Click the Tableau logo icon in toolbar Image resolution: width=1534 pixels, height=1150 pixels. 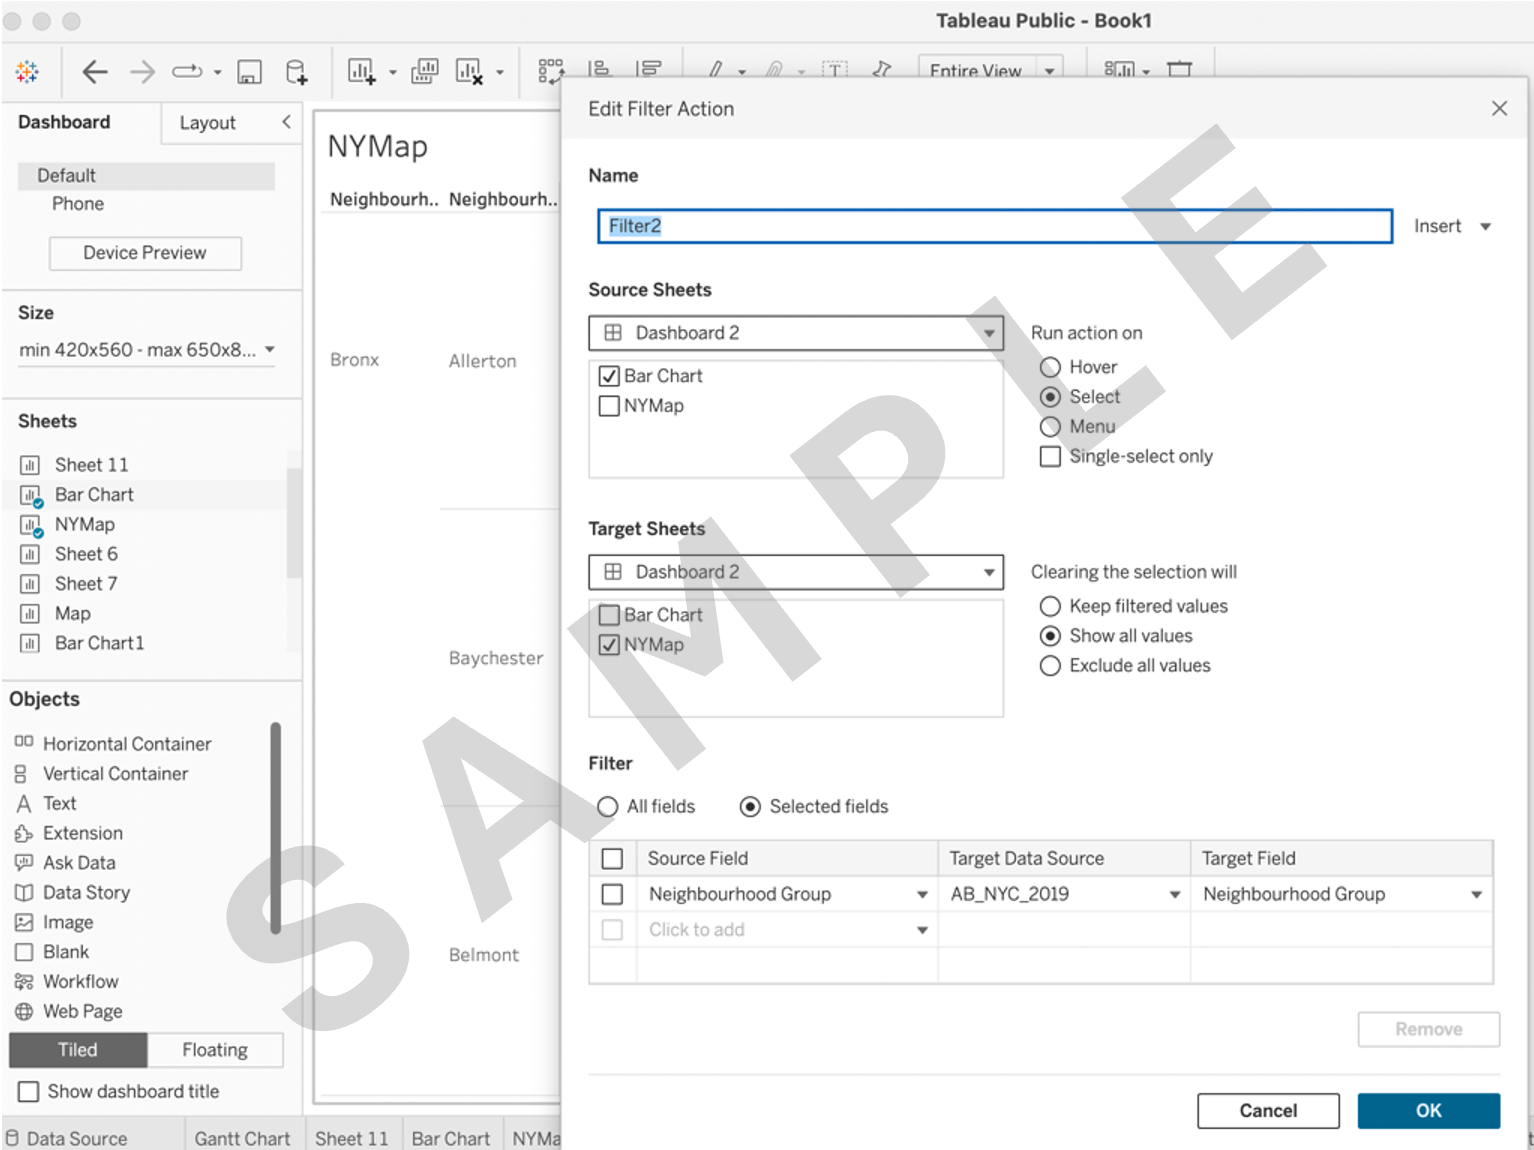[x=27, y=71]
